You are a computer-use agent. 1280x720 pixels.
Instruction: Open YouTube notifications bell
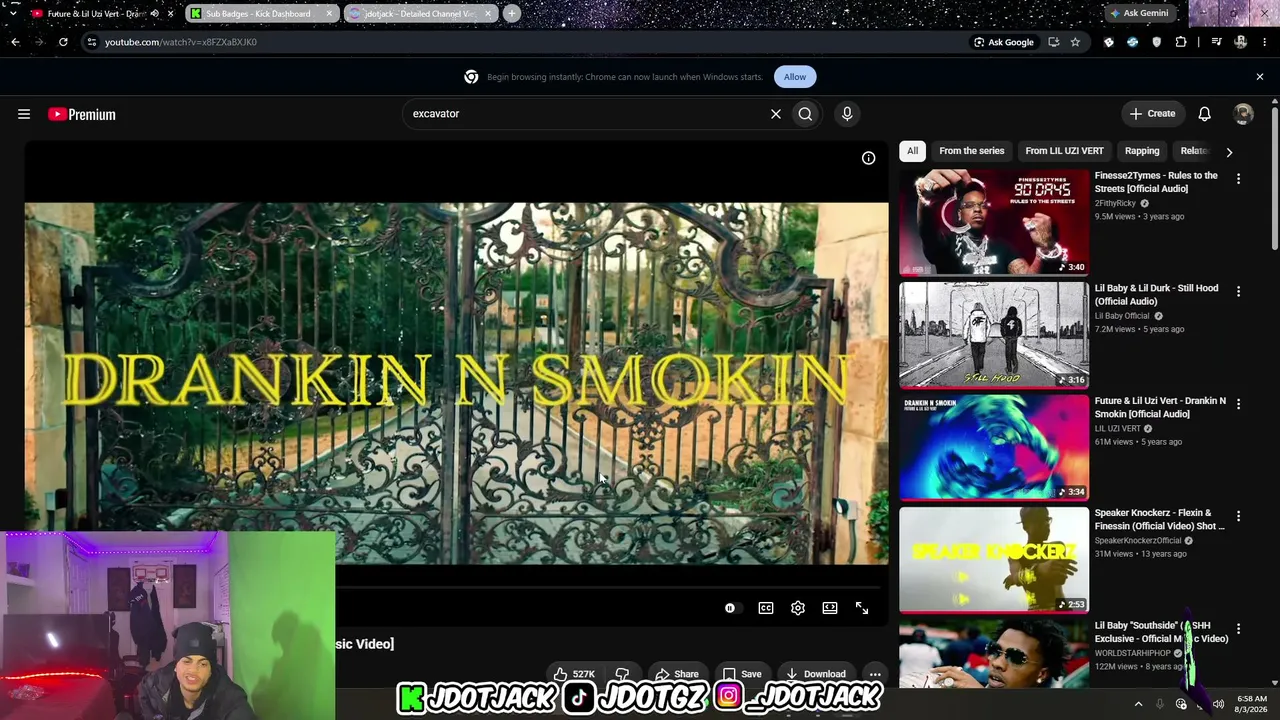1204,114
